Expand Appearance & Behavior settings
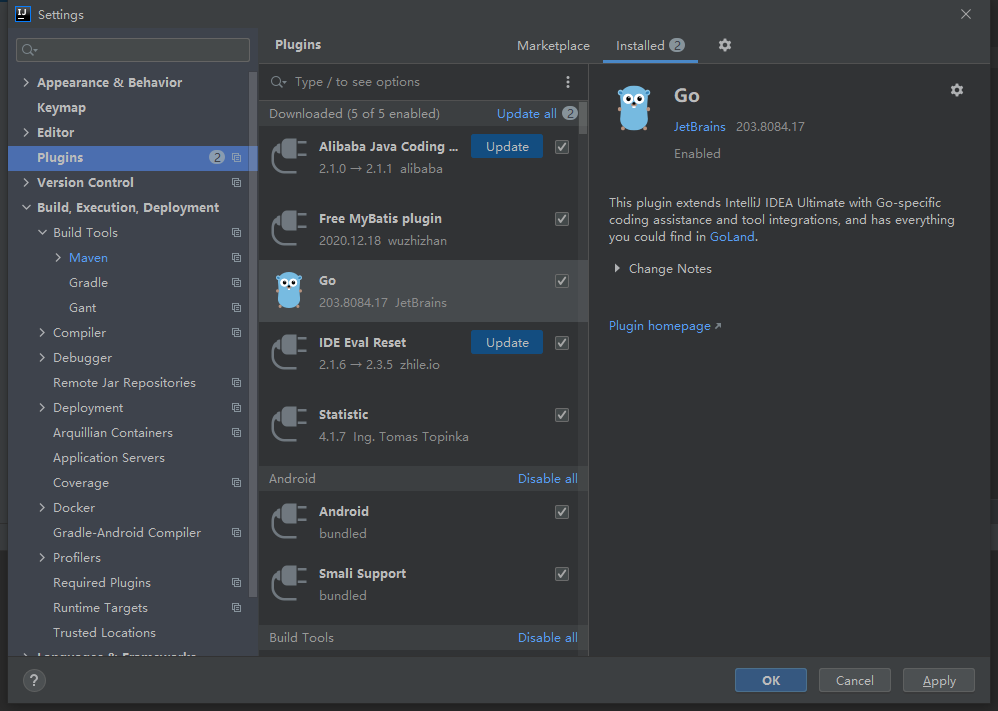Screen dimensions: 998x711 pos(26,82)
